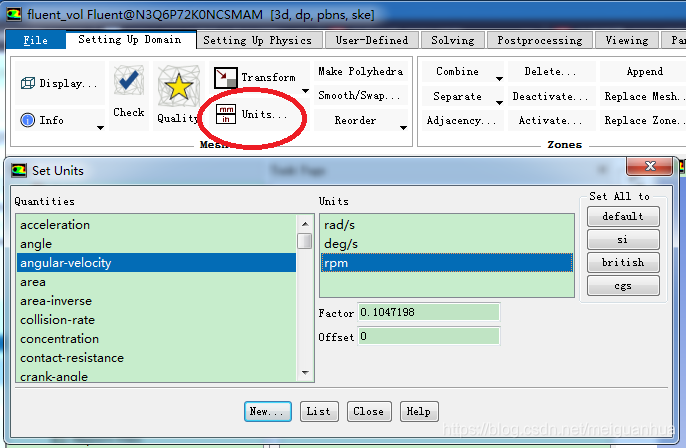Select angle in Quantities list

coord(156,244)
